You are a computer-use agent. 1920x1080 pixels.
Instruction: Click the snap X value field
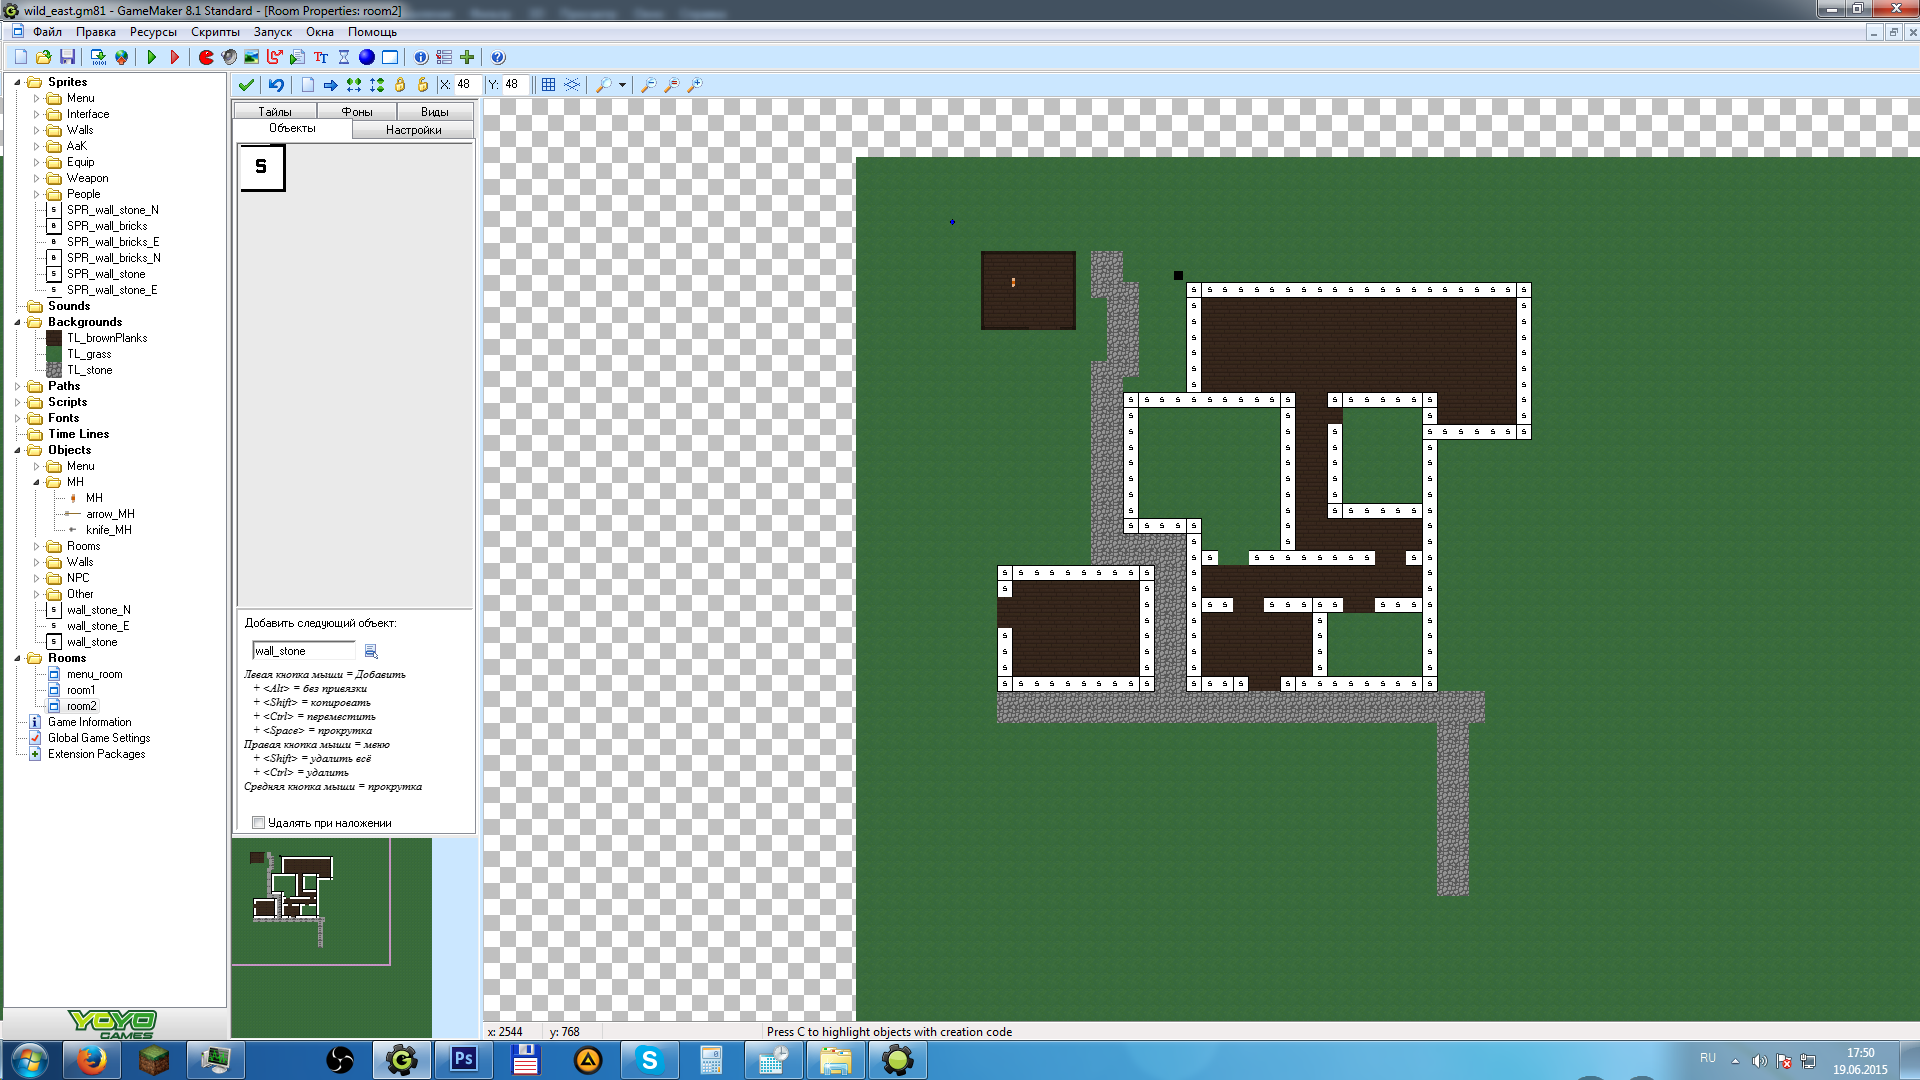468,85
